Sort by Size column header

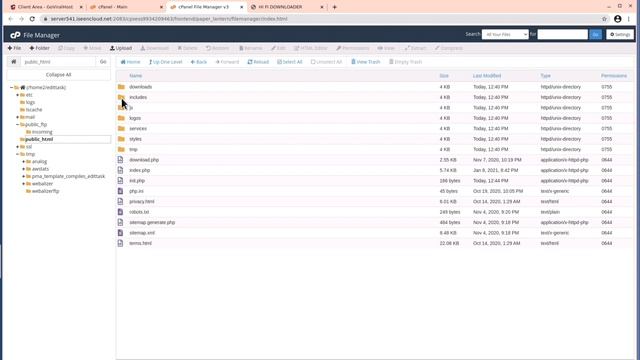[444, 76]
